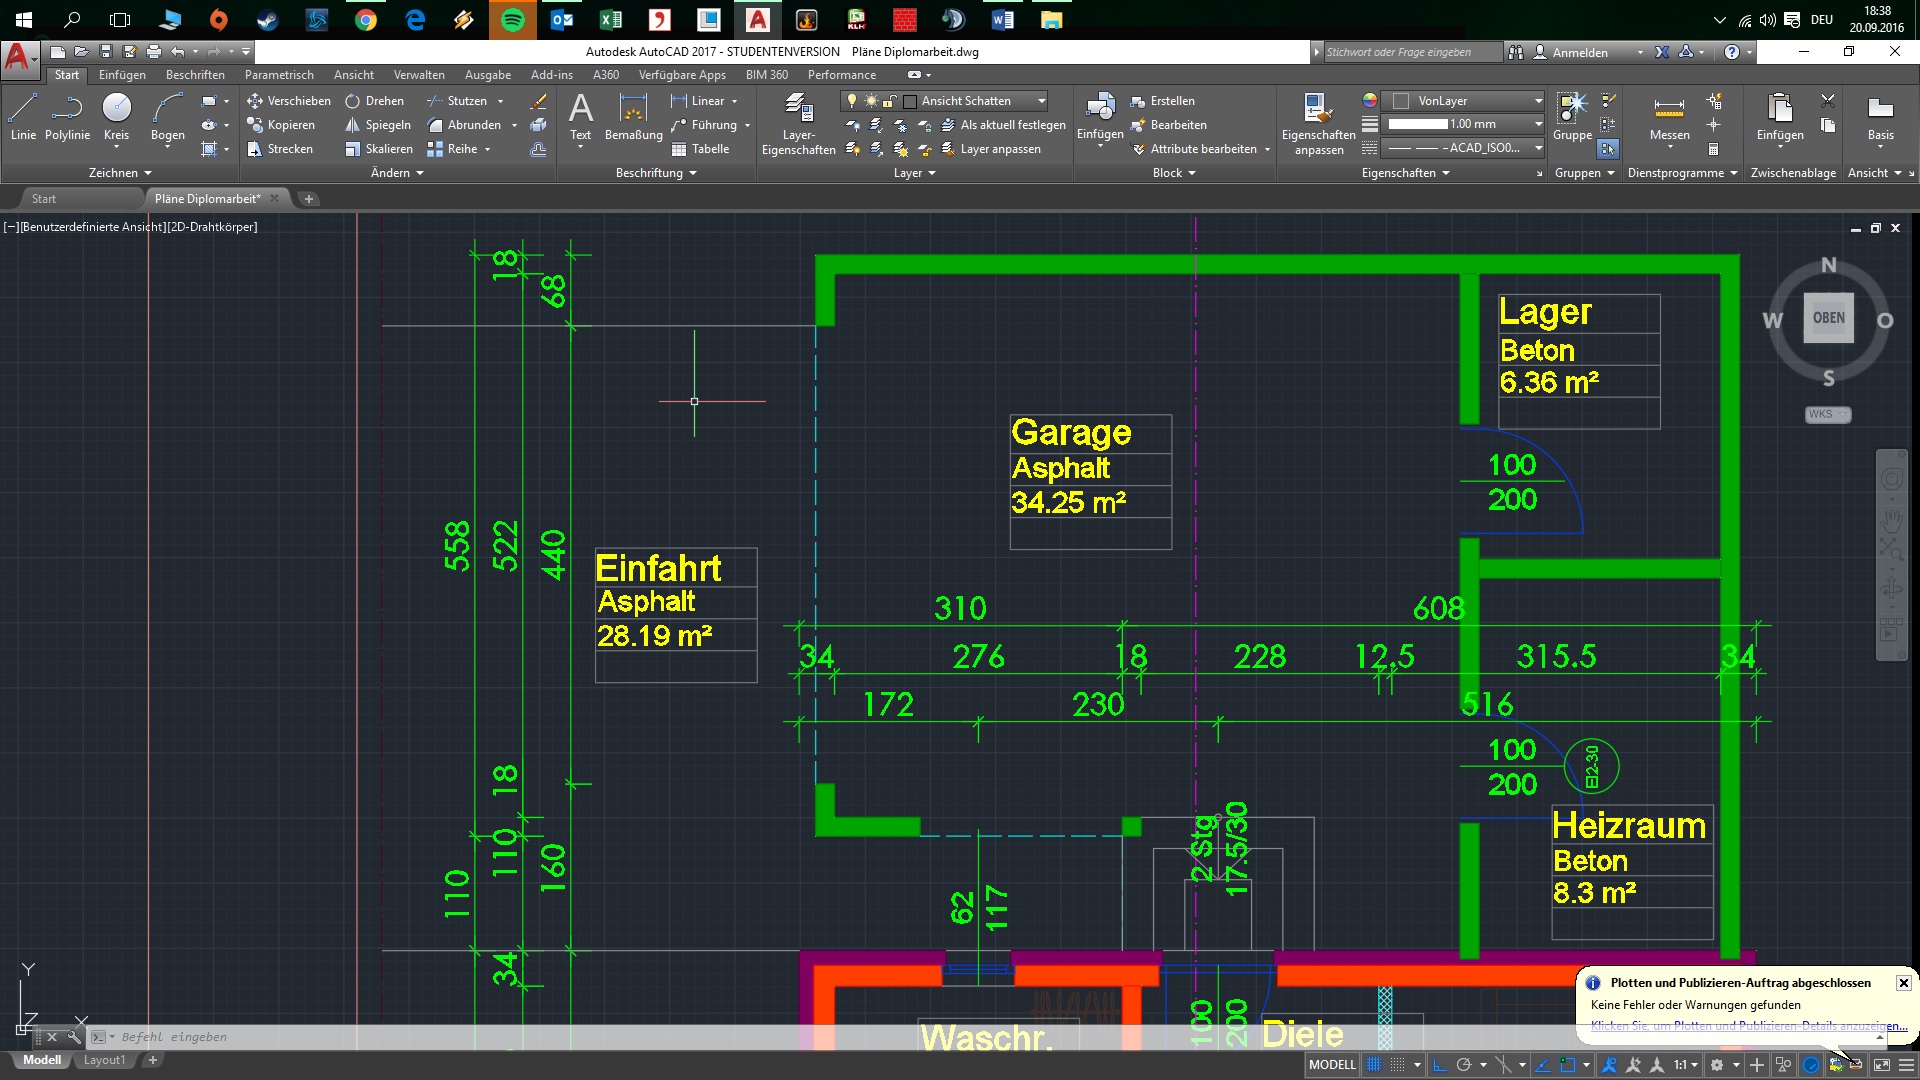Select the Text annotation tool
The image size is (1920, 1080).
click(x=580, y=117)
